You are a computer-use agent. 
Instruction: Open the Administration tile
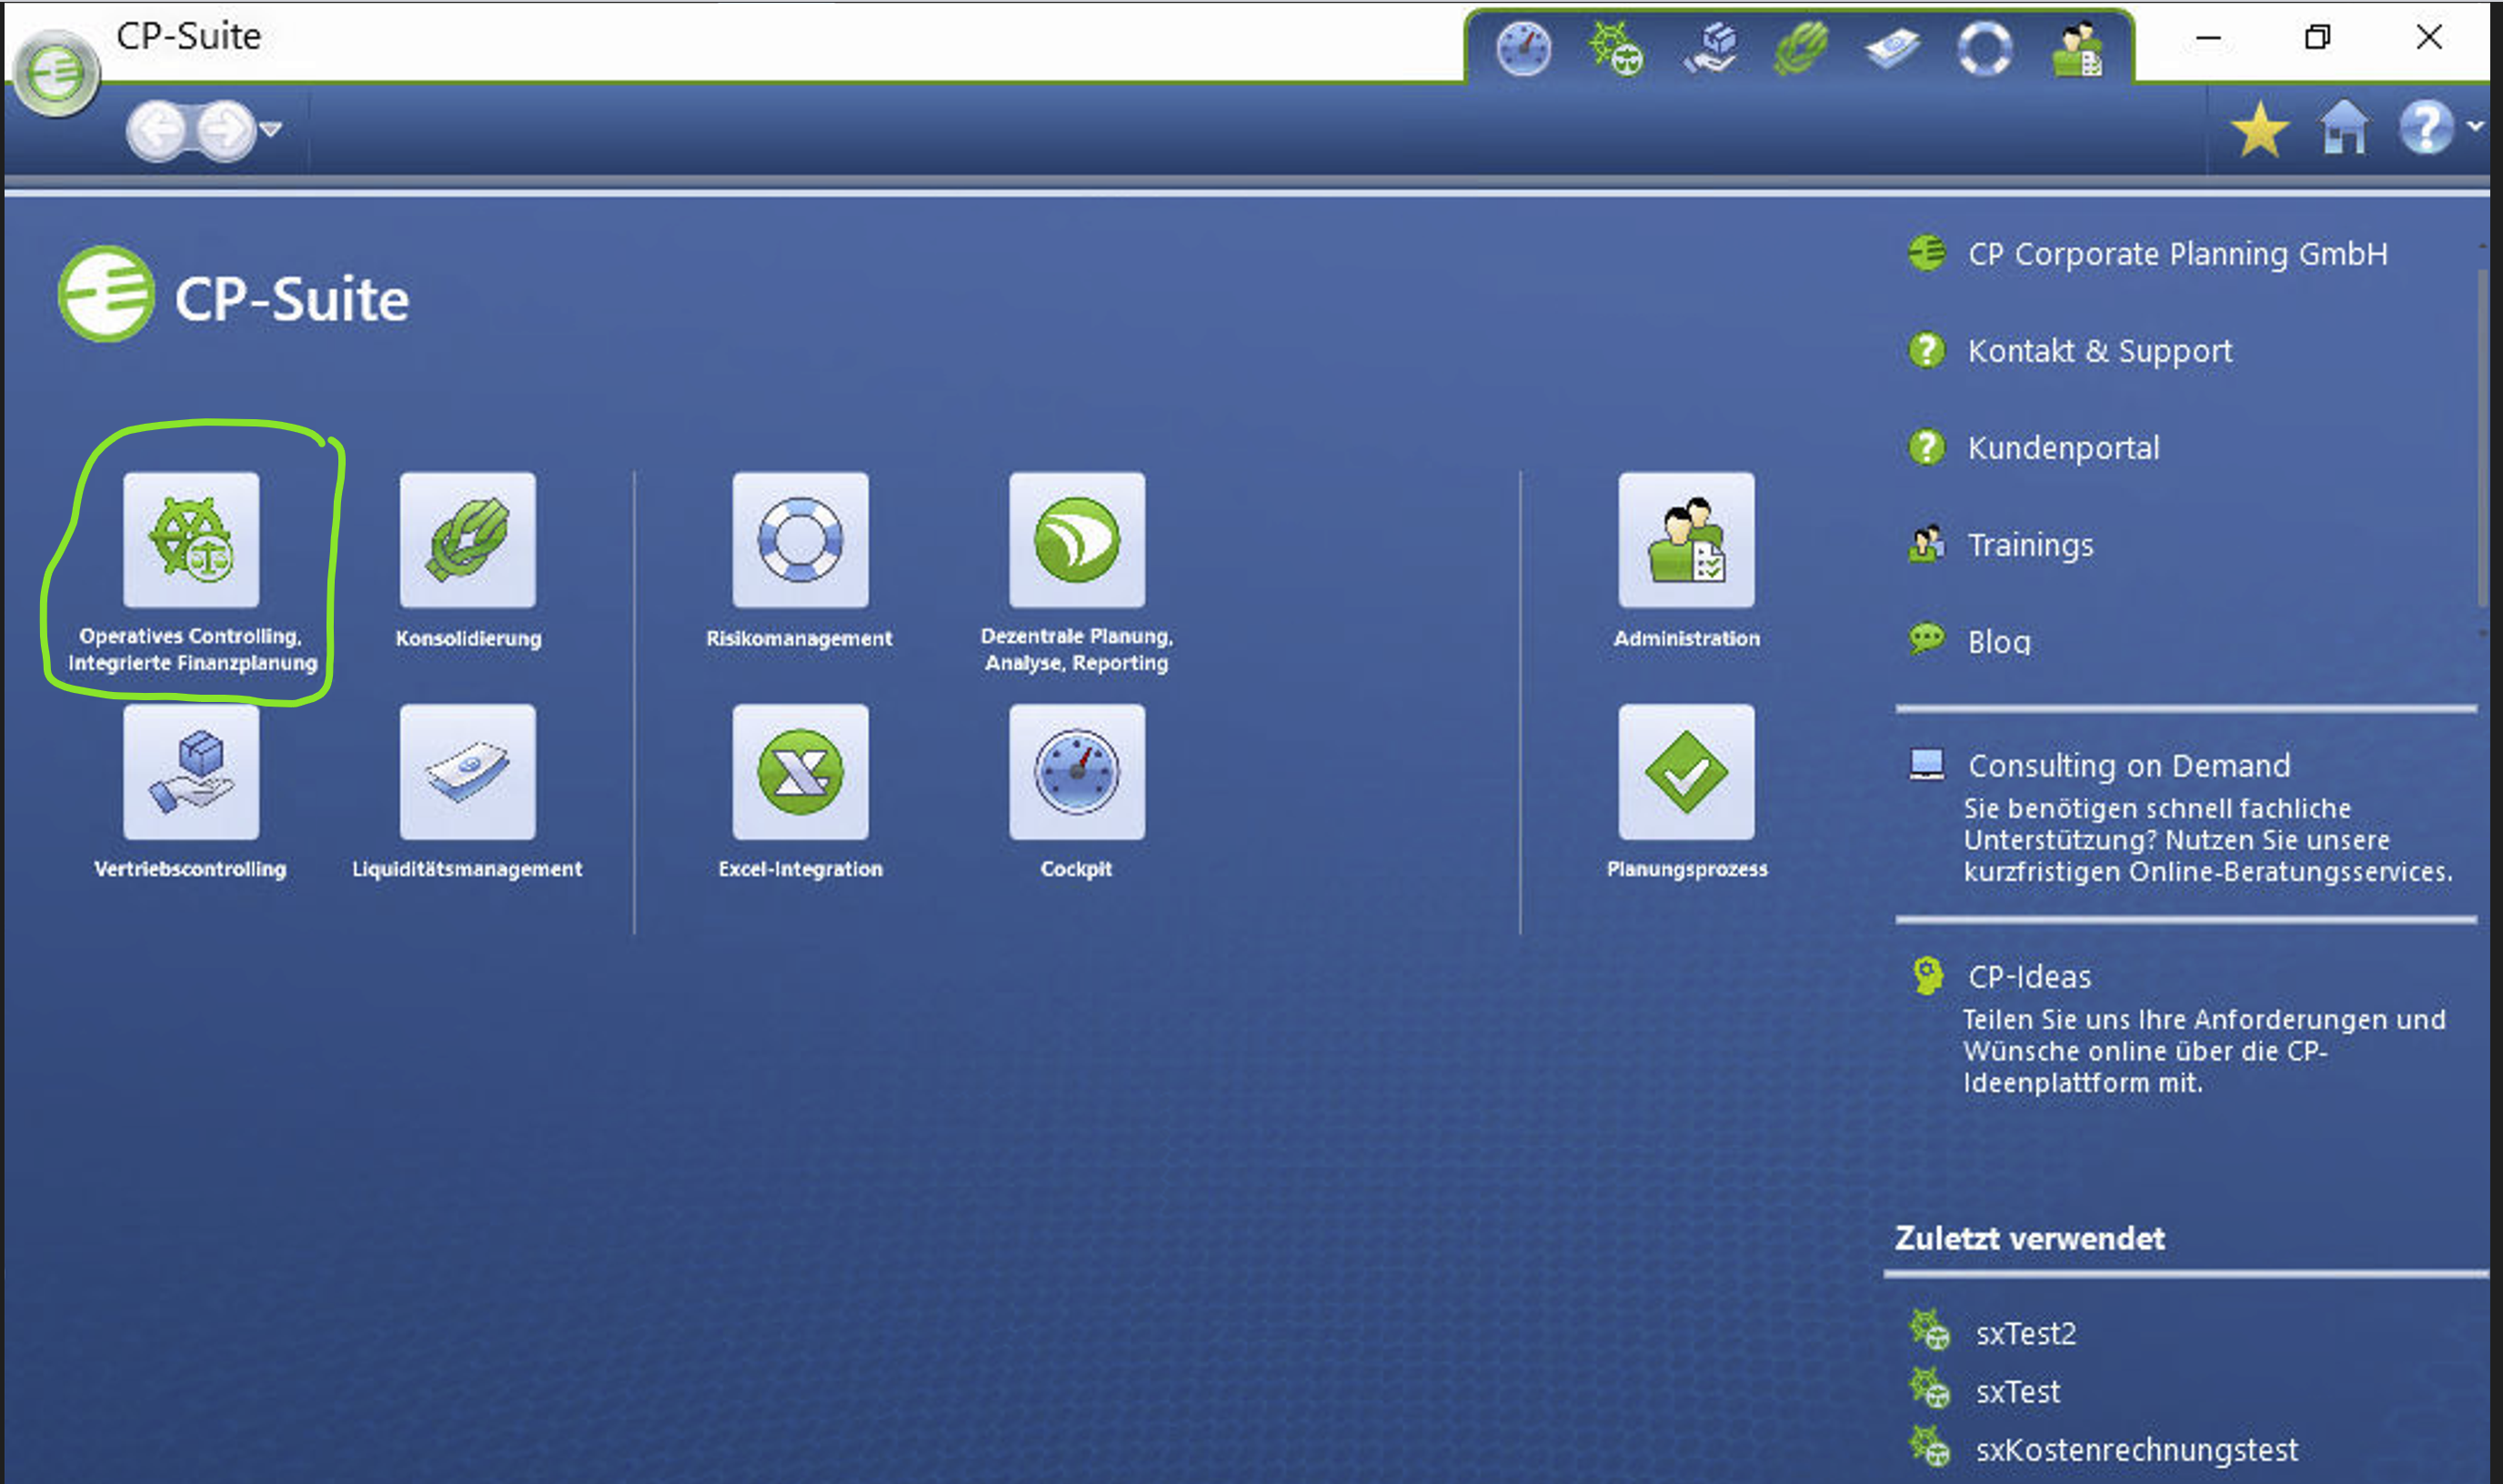pyautogui.click(x=1685, y=540)
